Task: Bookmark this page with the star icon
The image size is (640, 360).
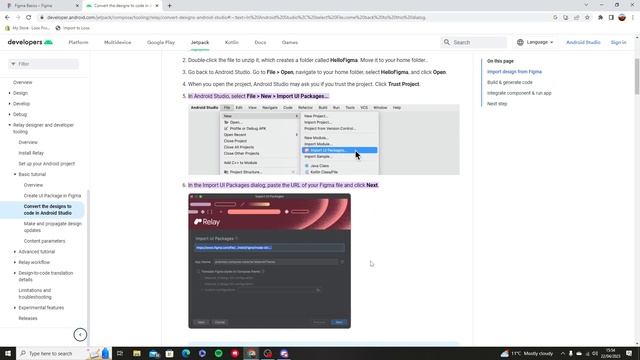Action: point(587,18)
